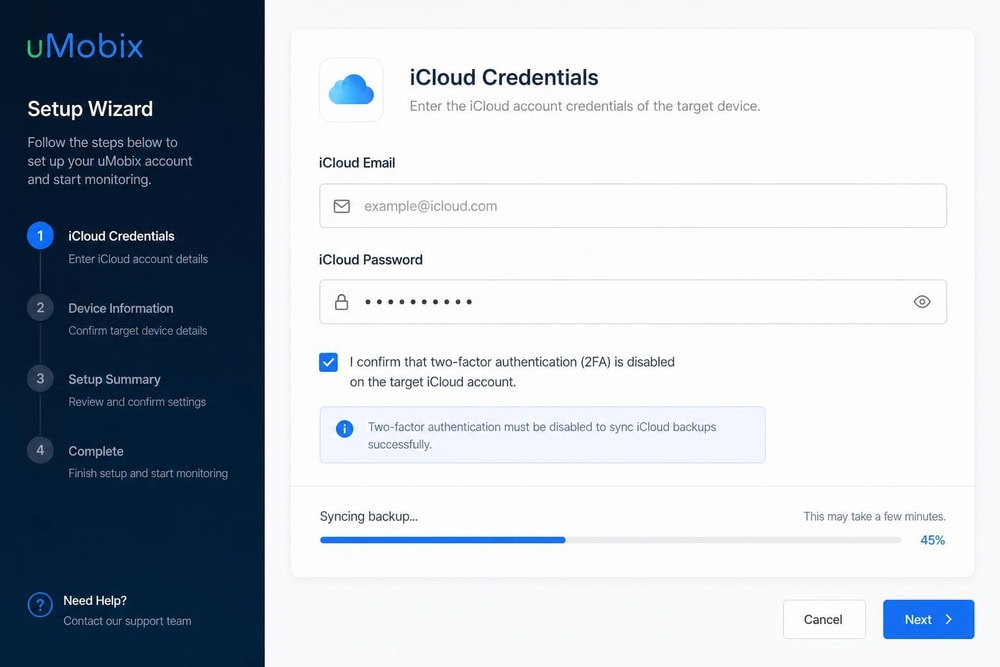The image size is (1000, 667).
Task: Select step 2 circle Device Information
Action: 40,307
